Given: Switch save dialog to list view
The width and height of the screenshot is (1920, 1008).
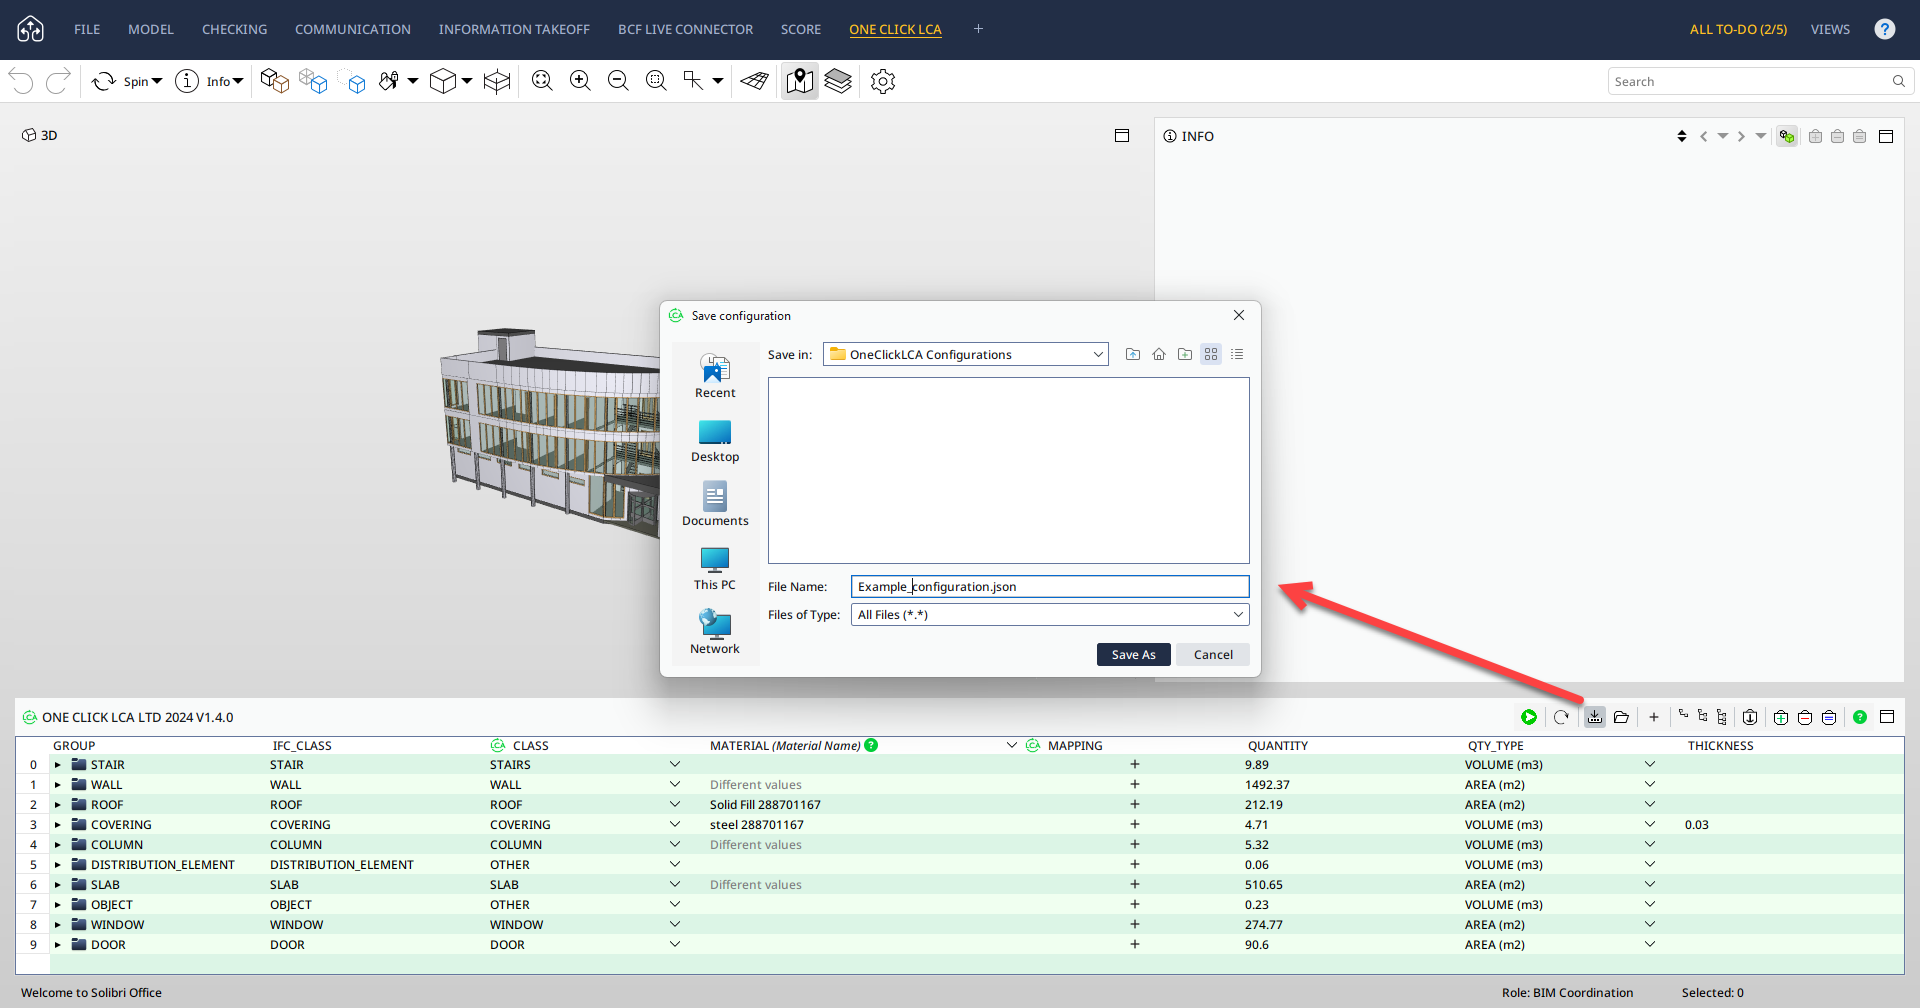Looking at the screenshot, I should point(1237,354).
